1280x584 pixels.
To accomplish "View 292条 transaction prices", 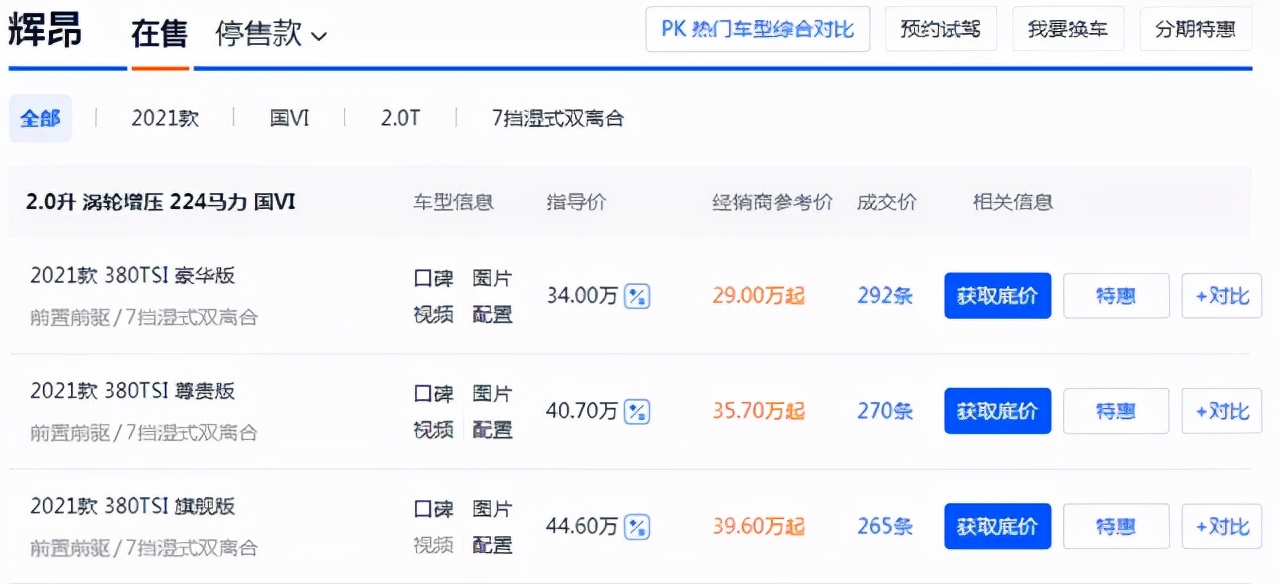I will [x=885, y=296].
